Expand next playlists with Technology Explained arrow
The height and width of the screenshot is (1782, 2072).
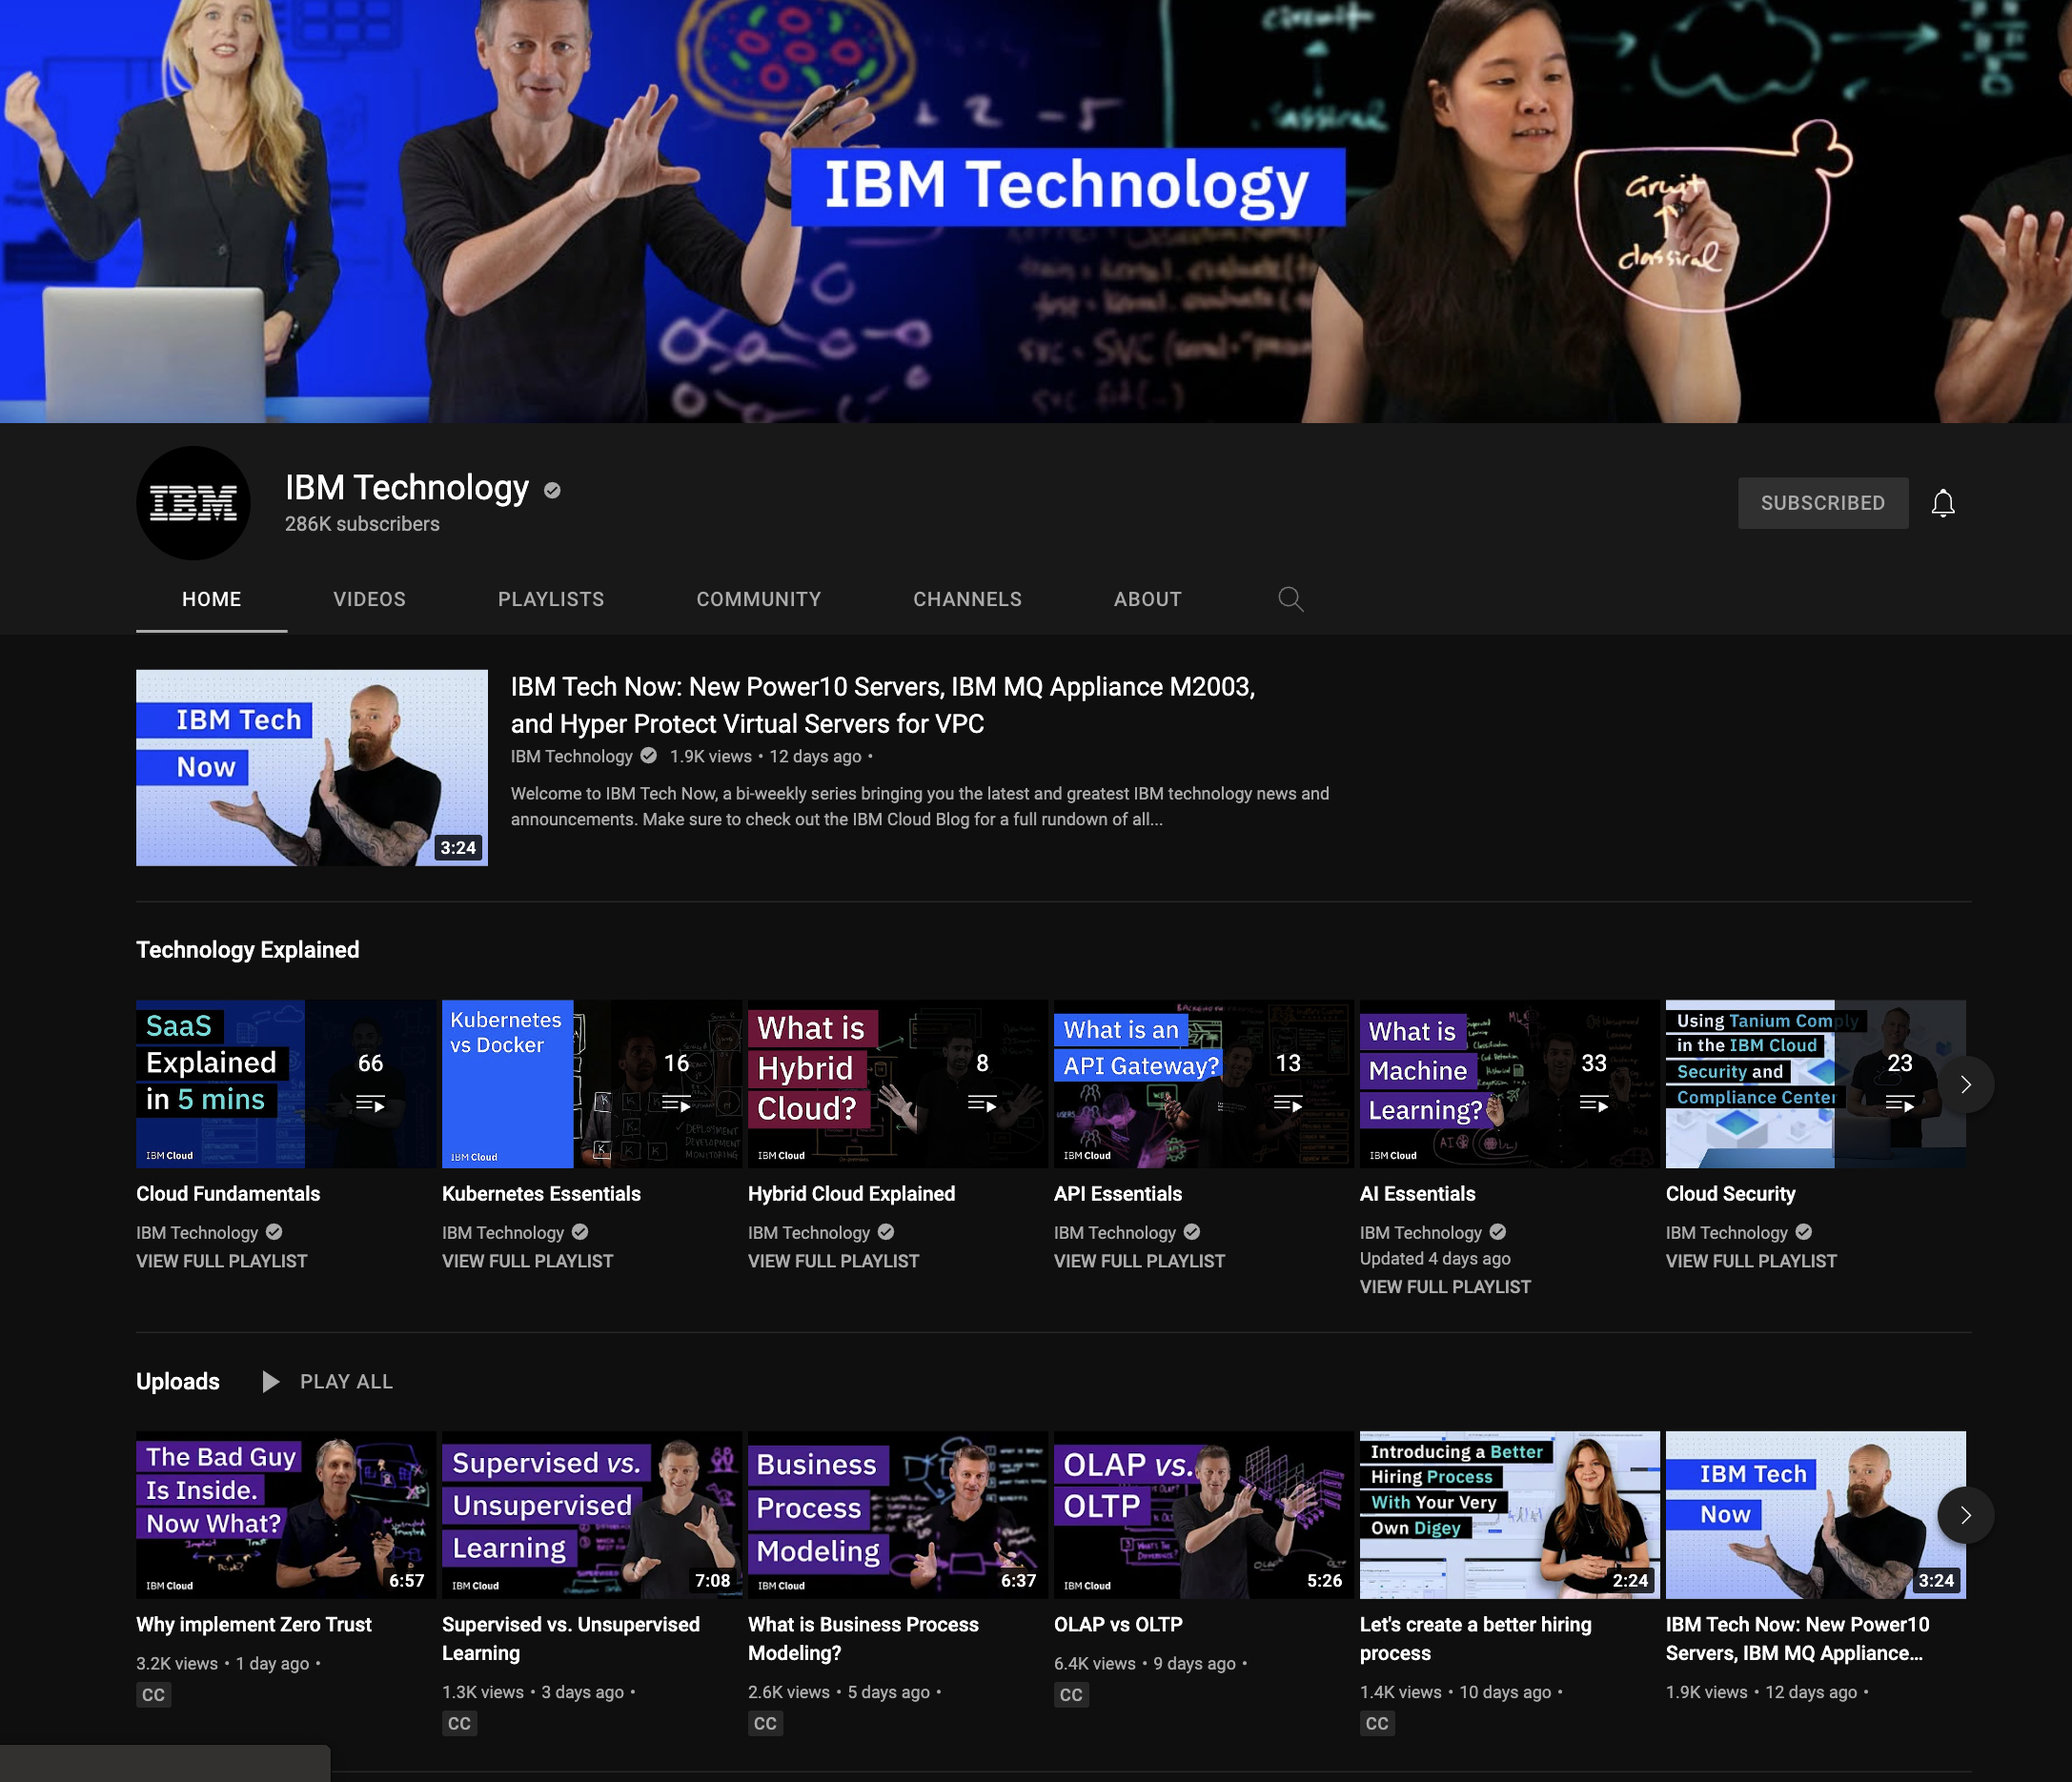click(x=1965, y=1084)
